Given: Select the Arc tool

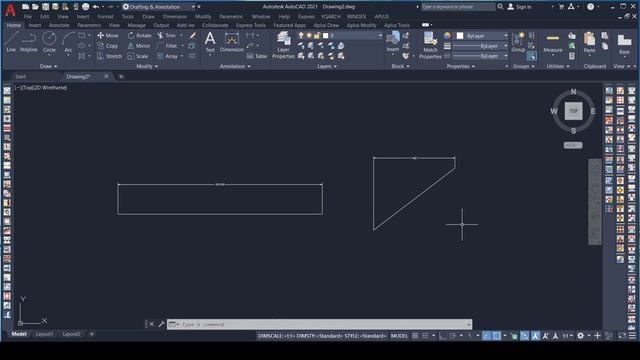Looking at the screenshot, I should tap(68, 42).
